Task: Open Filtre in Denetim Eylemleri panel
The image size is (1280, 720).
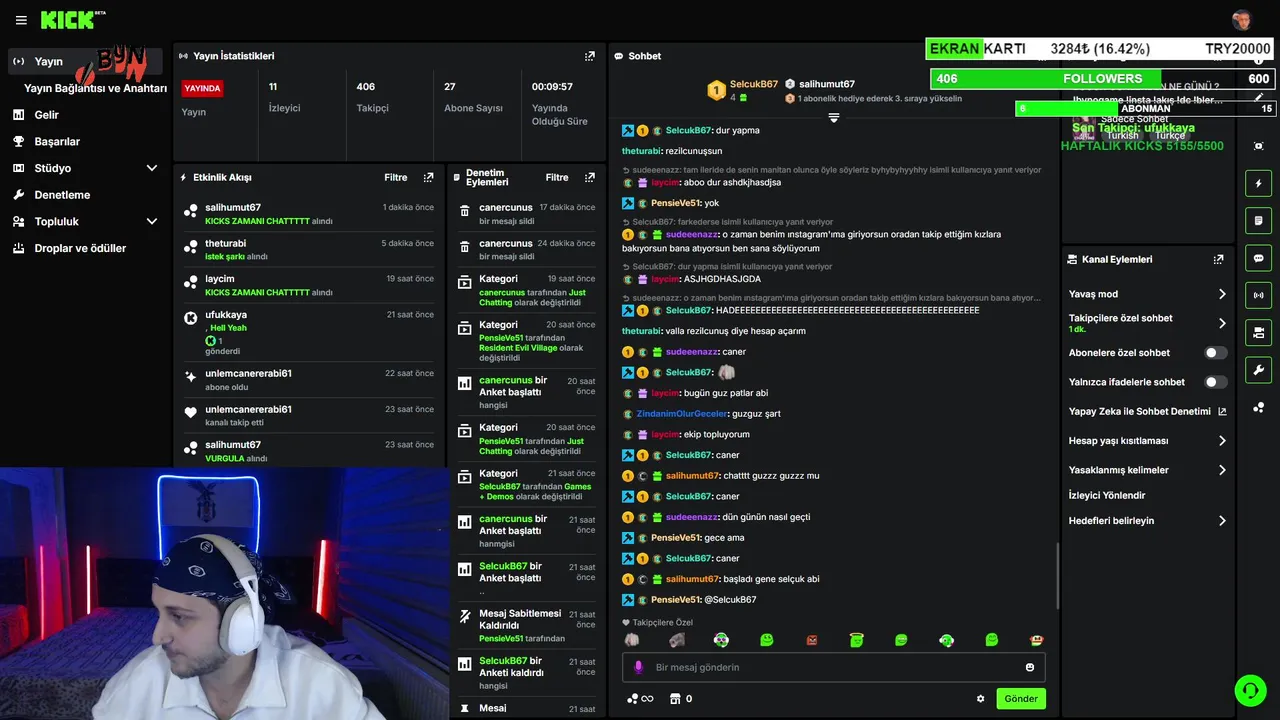Action: tap(557, 177)
